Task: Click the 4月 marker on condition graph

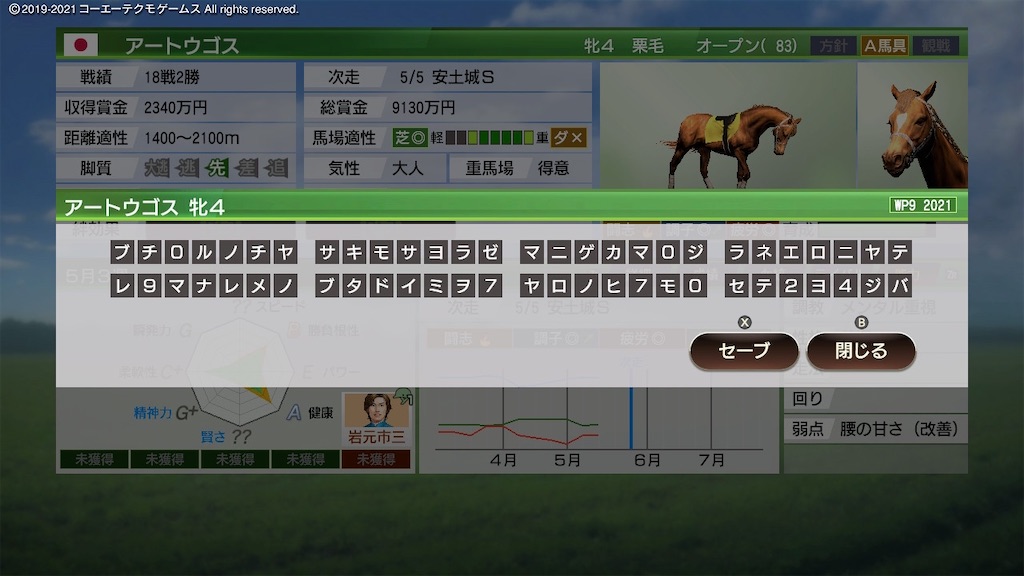Action: coord(503,460)
